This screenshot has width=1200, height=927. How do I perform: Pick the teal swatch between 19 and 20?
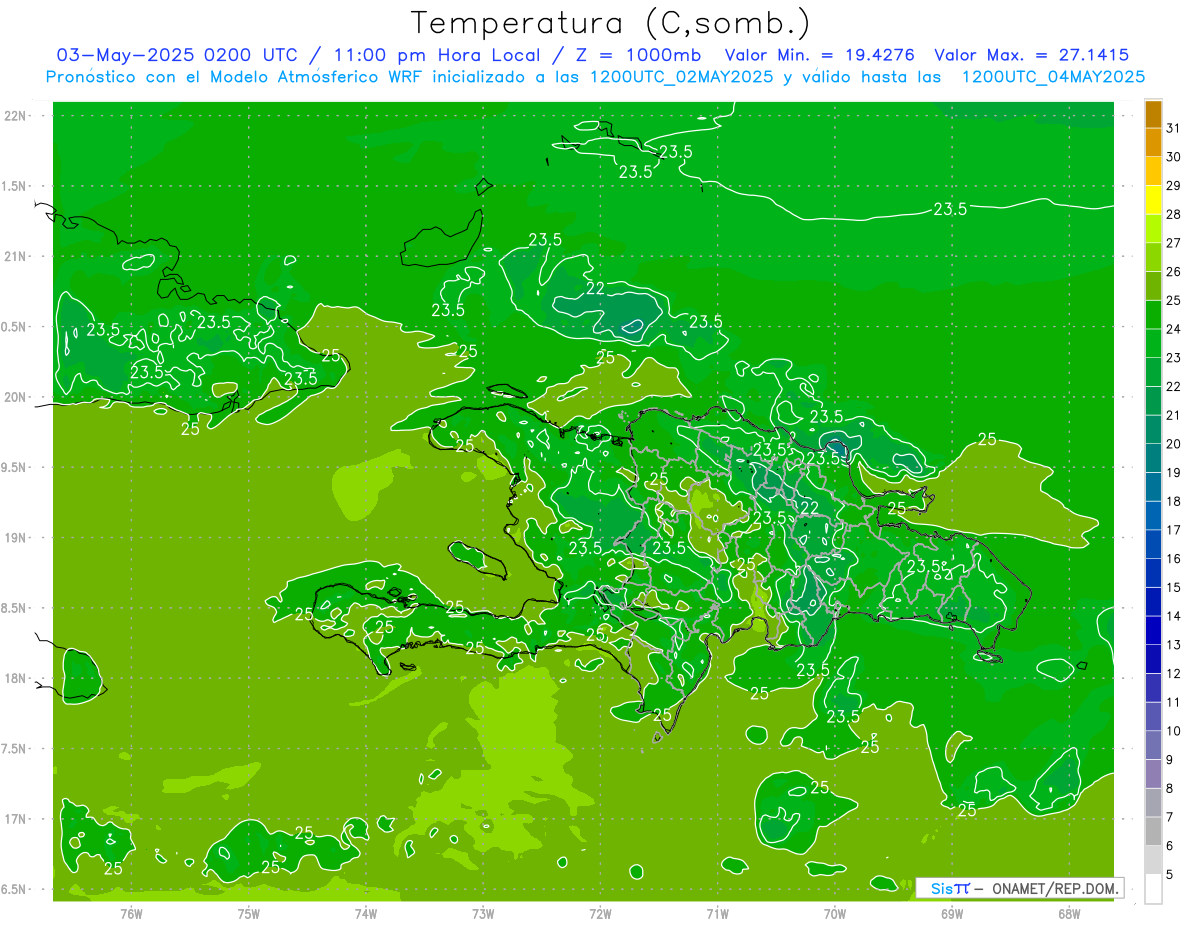click(x=1153, y=458)
